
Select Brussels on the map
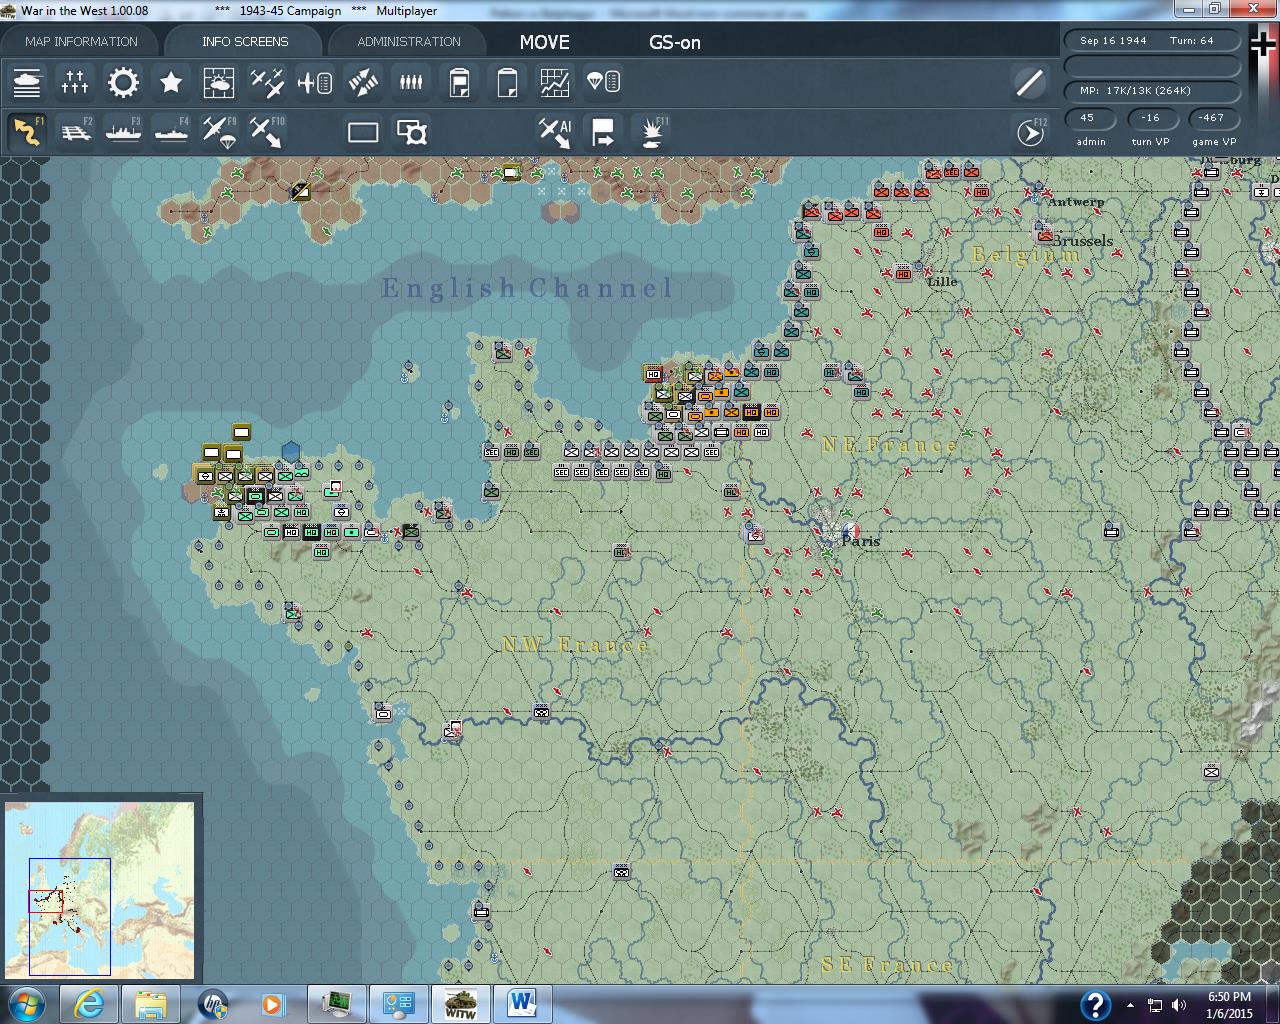coord(1083,241)
